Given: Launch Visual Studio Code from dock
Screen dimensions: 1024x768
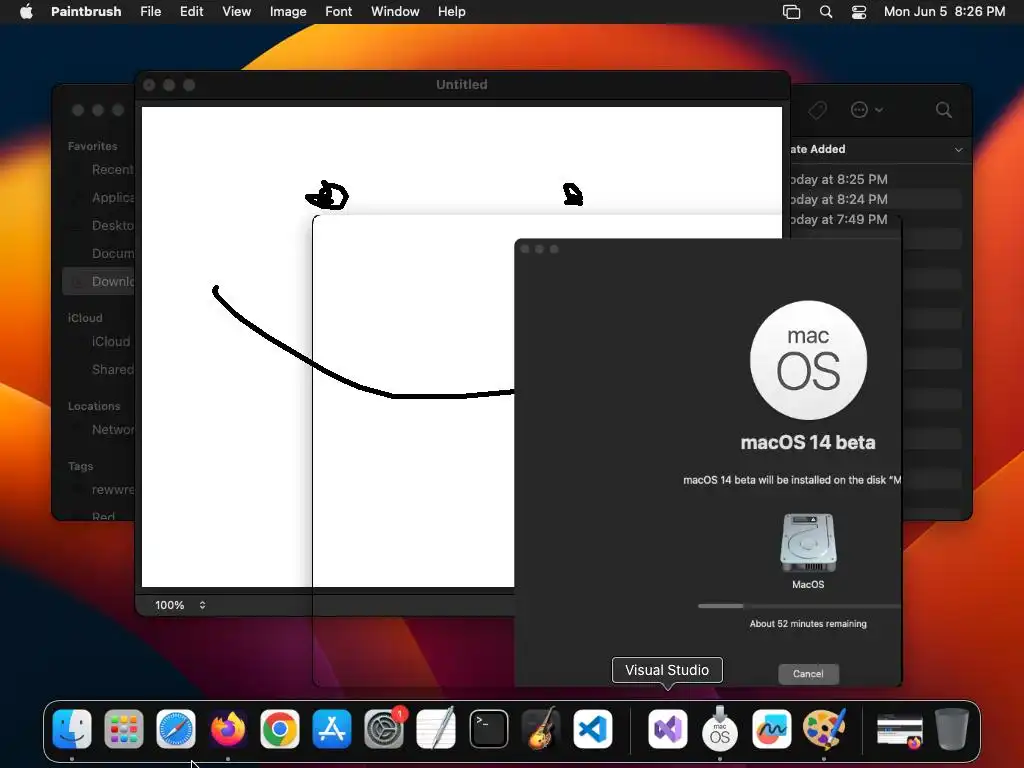Looking at the screenshot, I should tap(593, 729).
